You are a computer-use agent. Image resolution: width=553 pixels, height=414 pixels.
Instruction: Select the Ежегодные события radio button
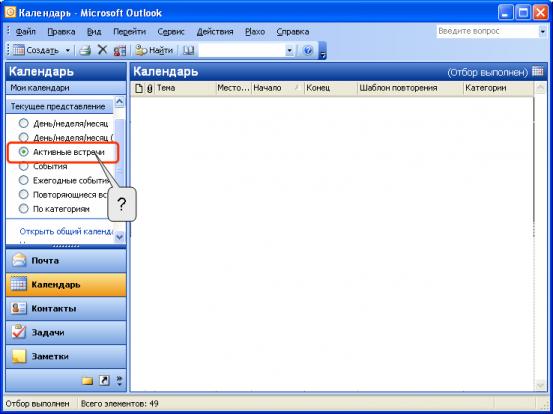23,180
